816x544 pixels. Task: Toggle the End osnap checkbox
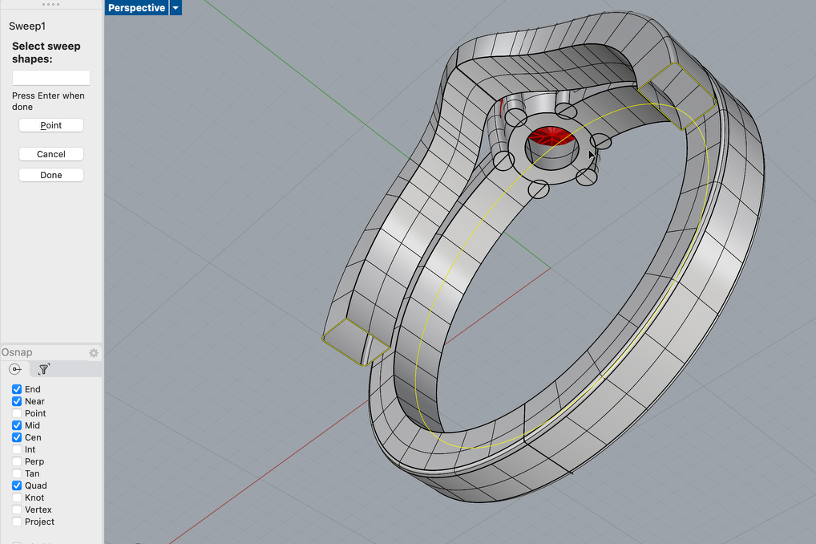[x=17, y=389]
